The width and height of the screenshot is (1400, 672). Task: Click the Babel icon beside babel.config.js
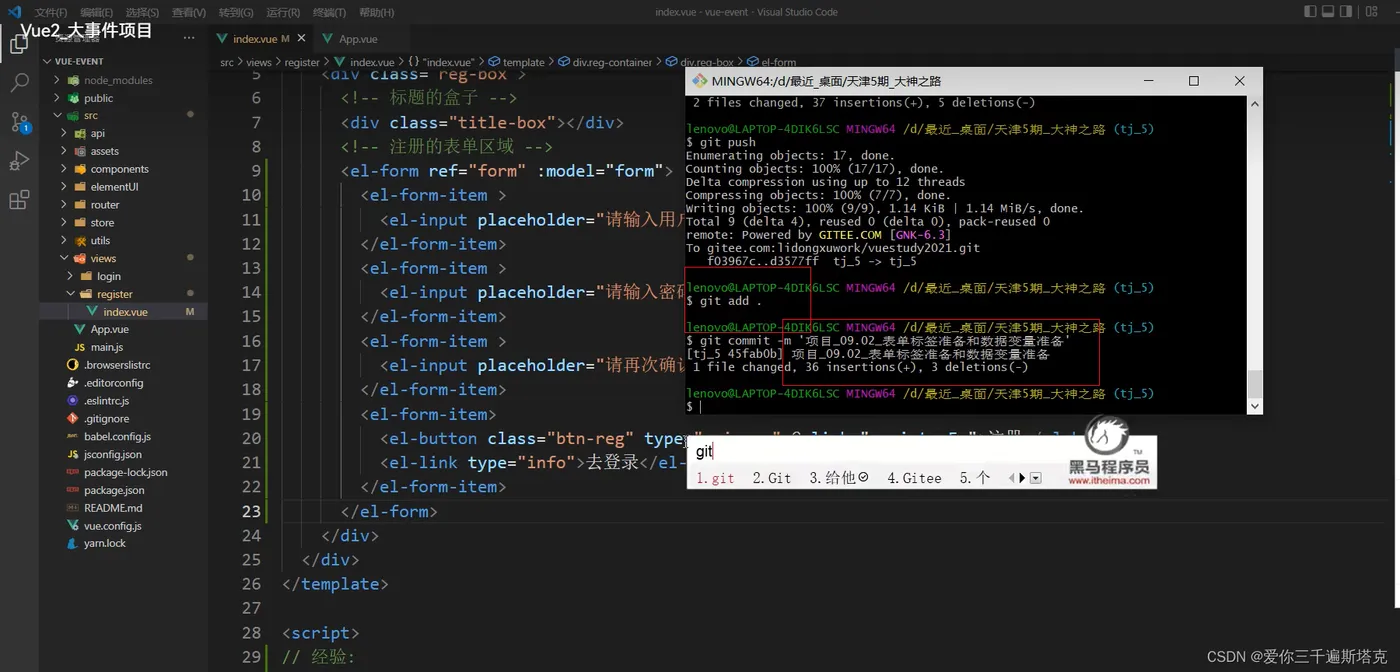pyautogui.click(x=72, y=436)
